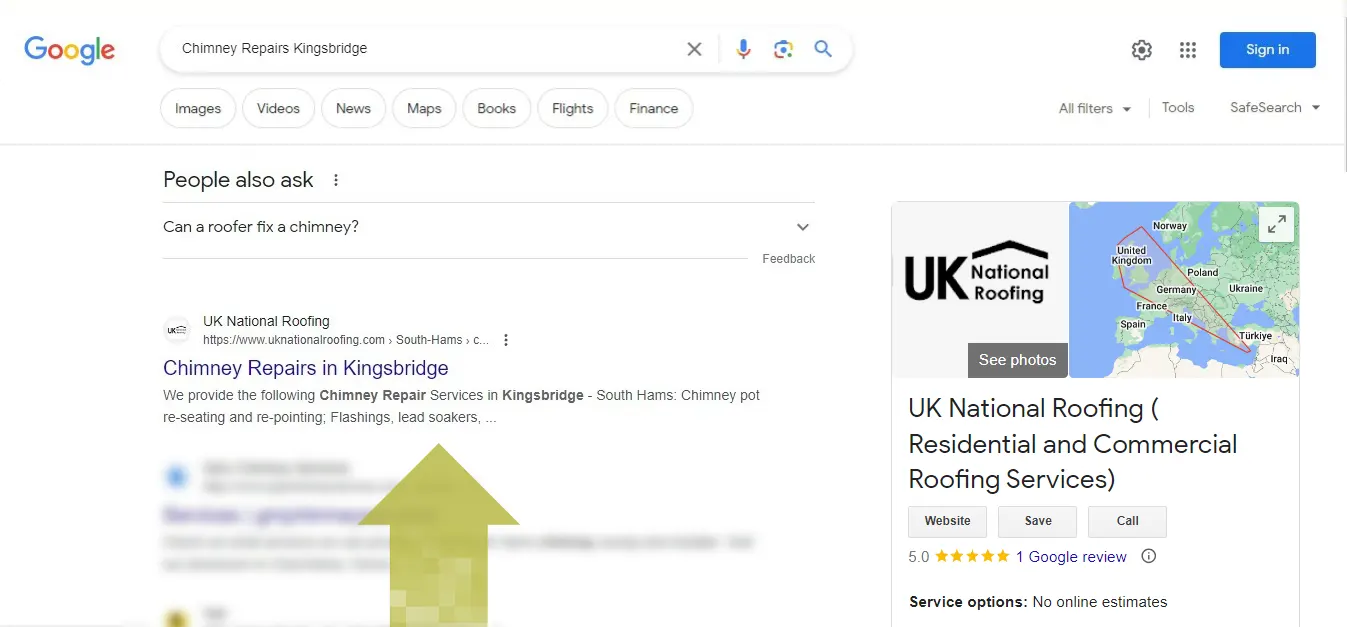Open Google Lens image search
The height and width of the screenshot is (627, 1347).
click(783, 49)
